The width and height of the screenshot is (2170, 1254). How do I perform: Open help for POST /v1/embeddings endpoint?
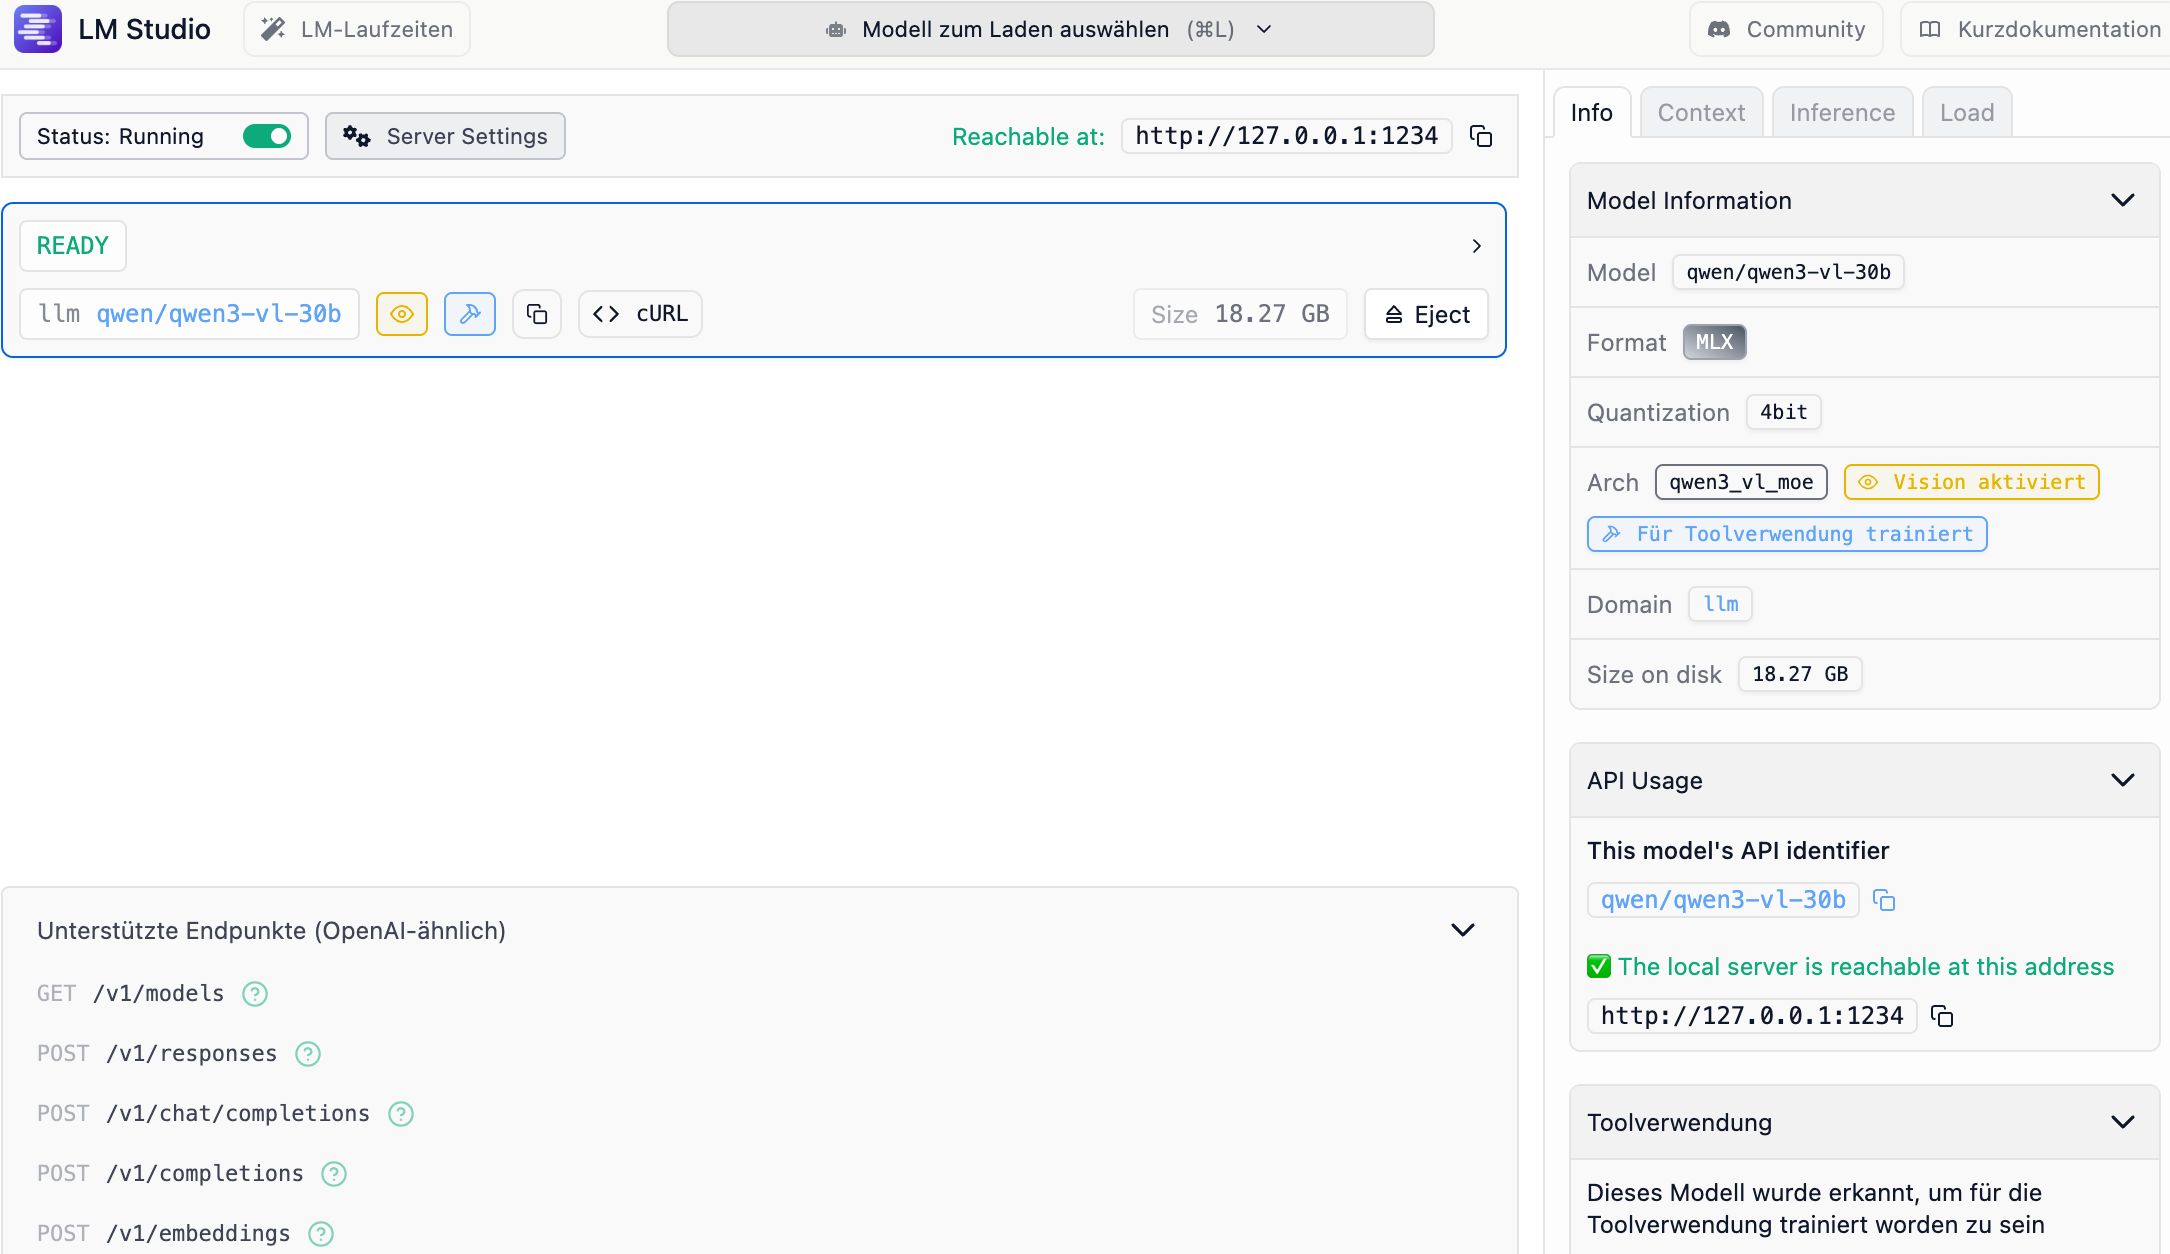click(321, 1234)
